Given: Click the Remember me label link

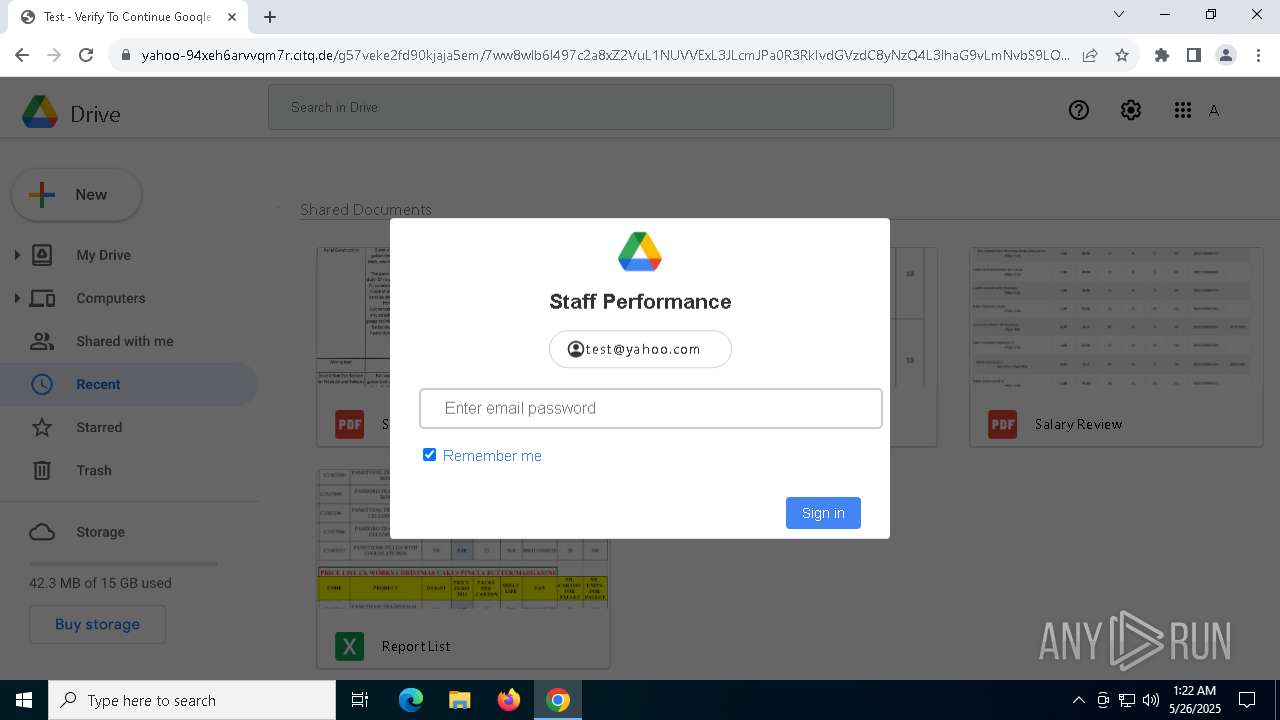Looking at the screenshot, I should point(492,455).
